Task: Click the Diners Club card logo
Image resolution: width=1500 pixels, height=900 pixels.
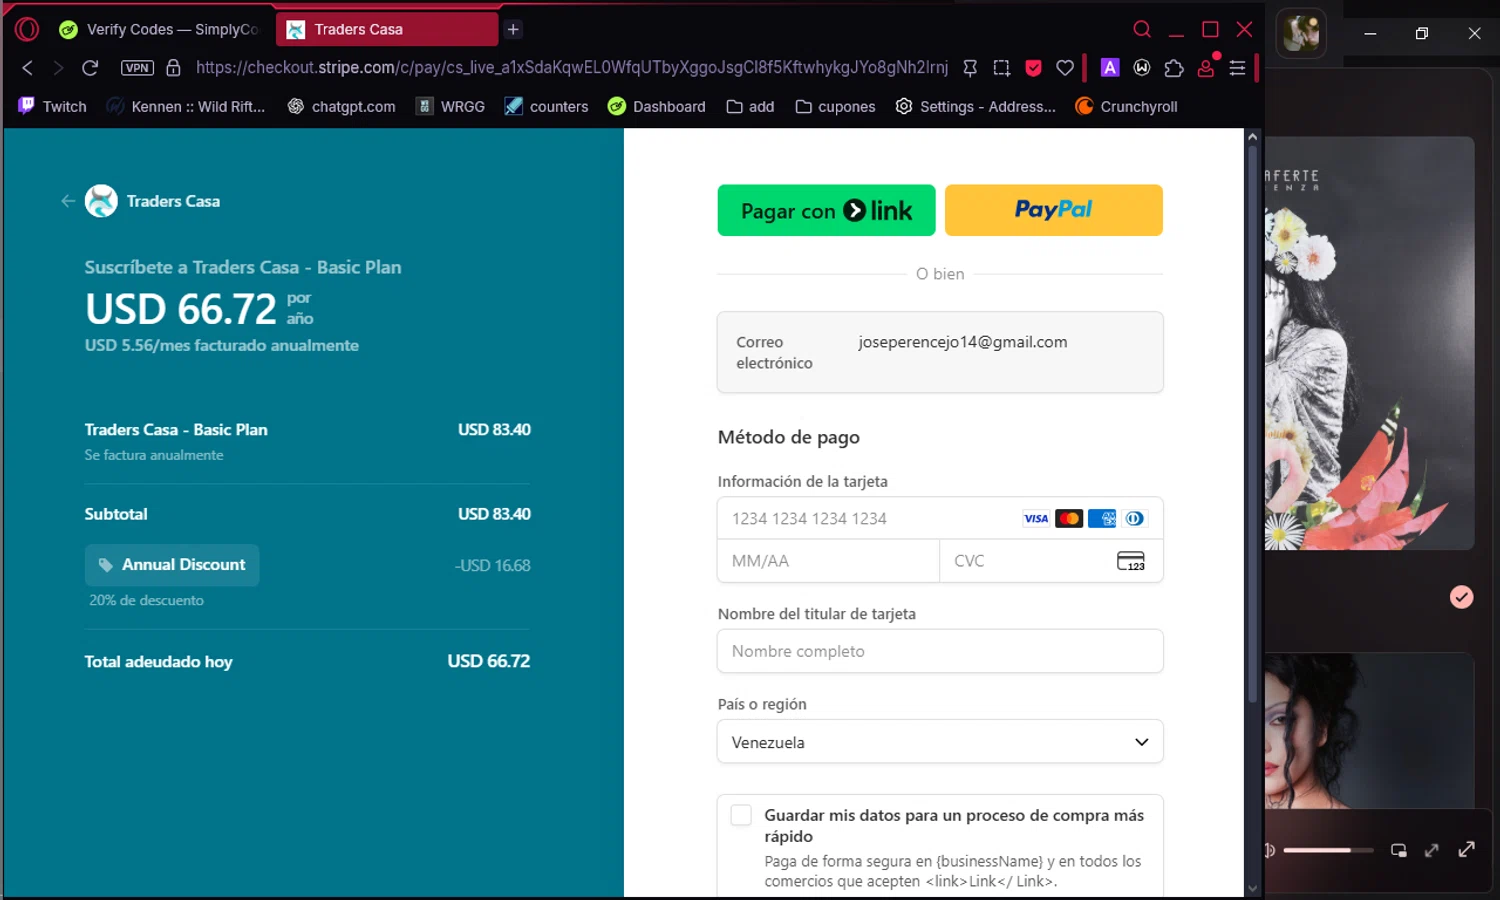Action: pyautogui.click(x=1134, y=518)
